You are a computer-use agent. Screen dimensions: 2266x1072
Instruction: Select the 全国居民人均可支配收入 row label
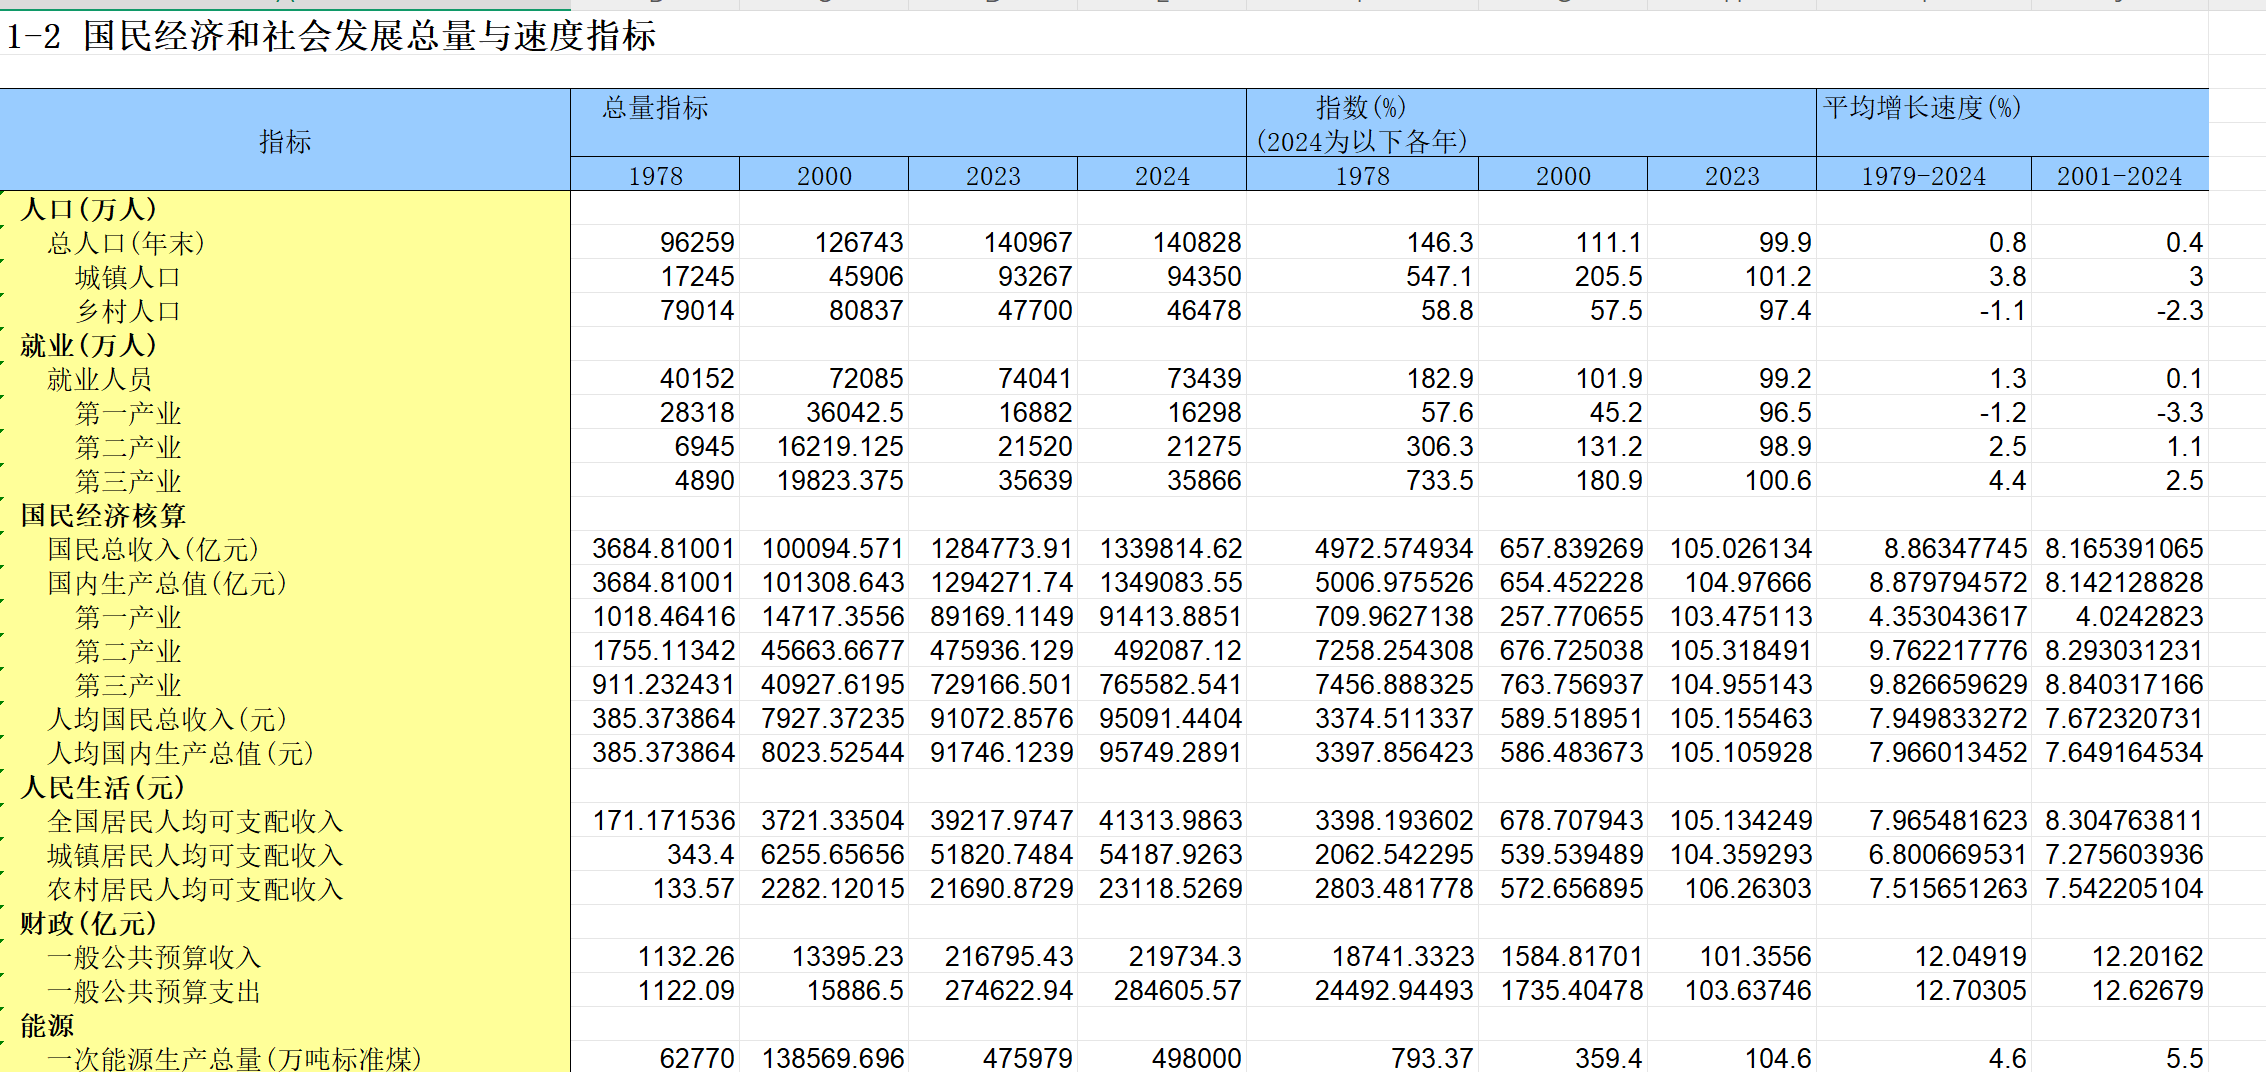(x=195, y=821)
